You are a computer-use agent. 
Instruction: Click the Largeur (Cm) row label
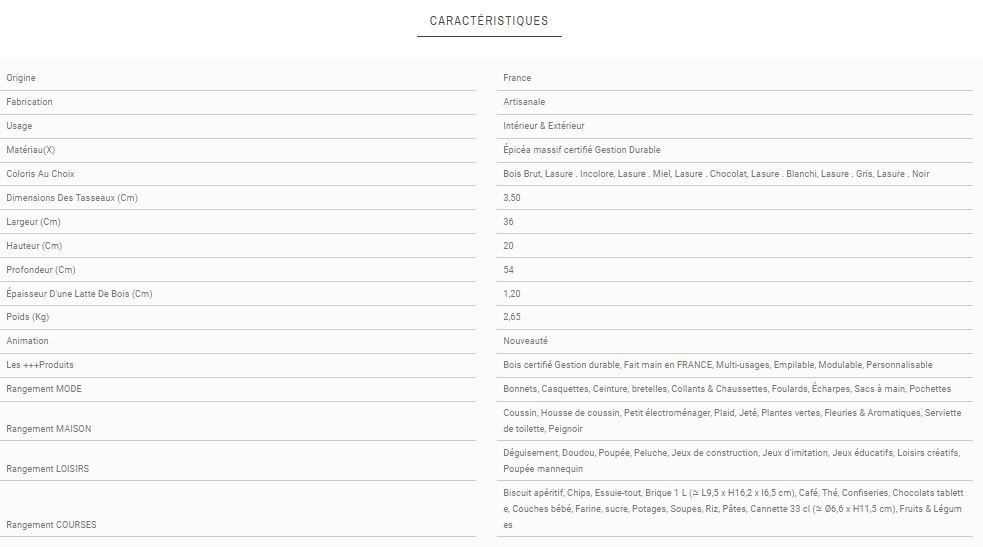pyautogui.click(x=33, y=222)
